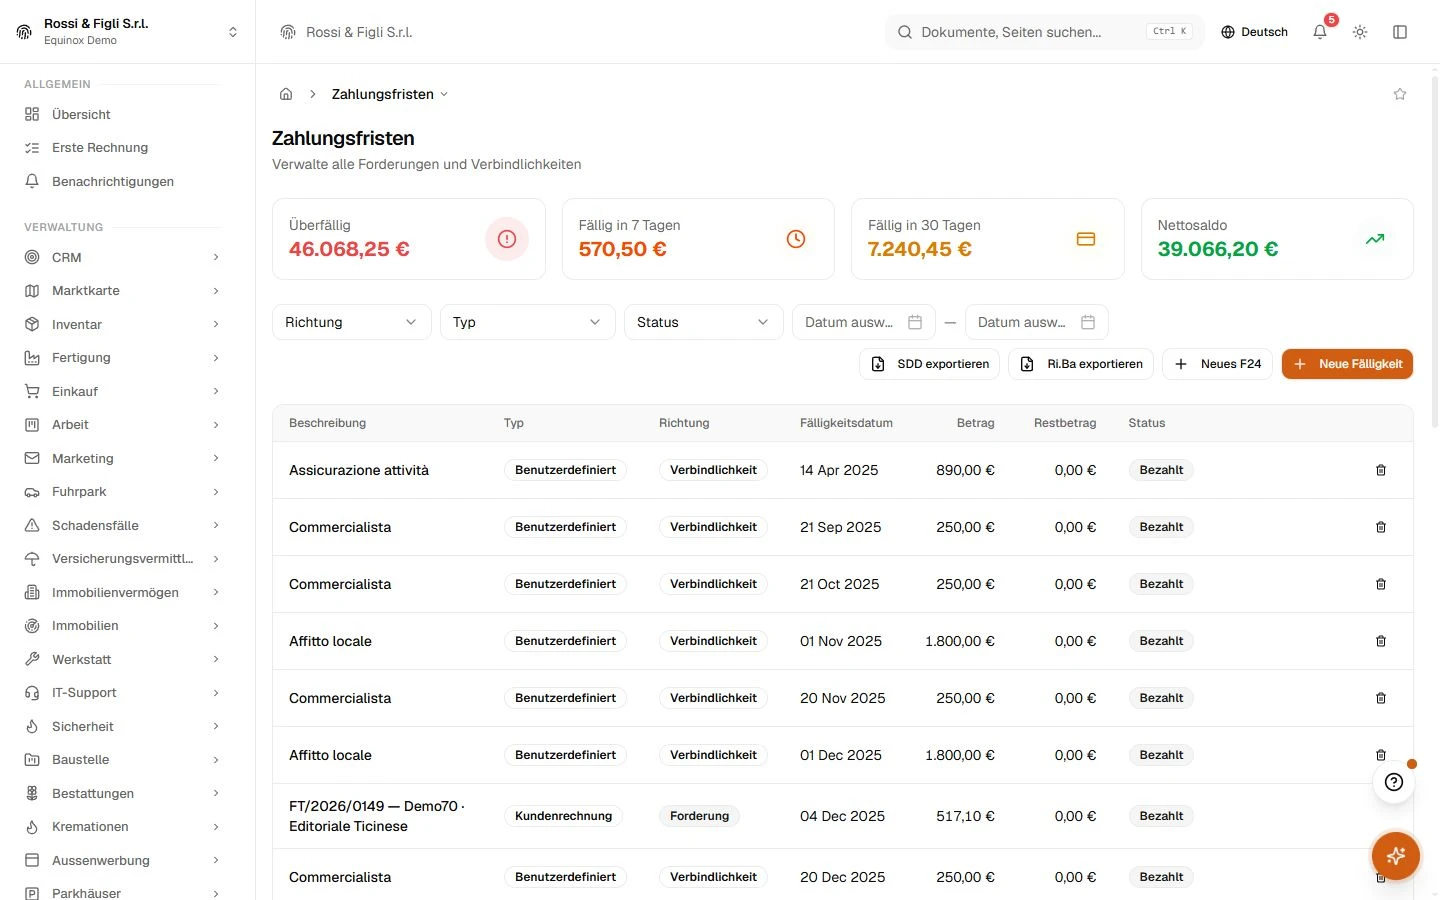Focus the Dokumente, Seiten suchen search field

pos(1045,32)
